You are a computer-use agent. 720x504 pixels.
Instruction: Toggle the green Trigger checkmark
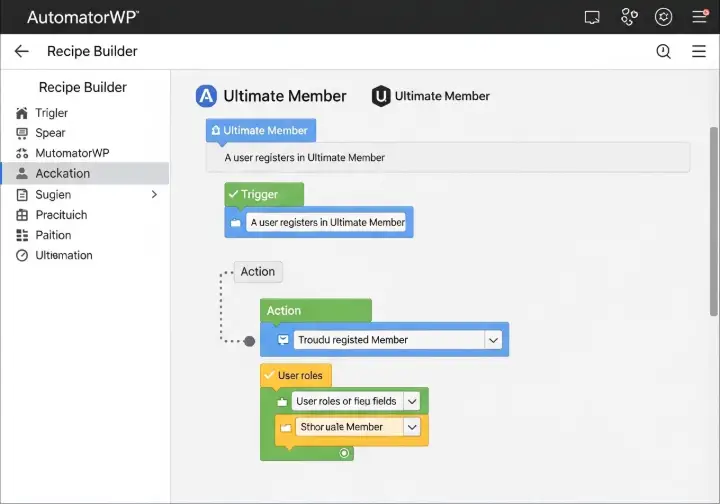coord(233,195)
